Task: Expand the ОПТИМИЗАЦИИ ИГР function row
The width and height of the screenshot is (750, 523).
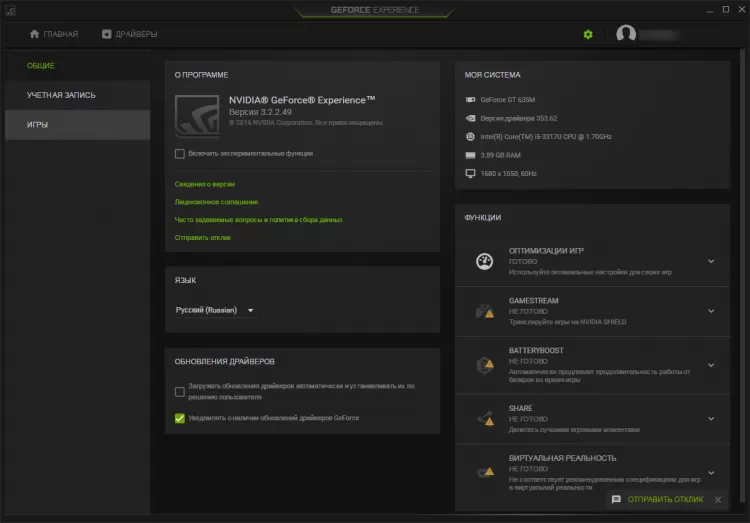Action: 711,261
